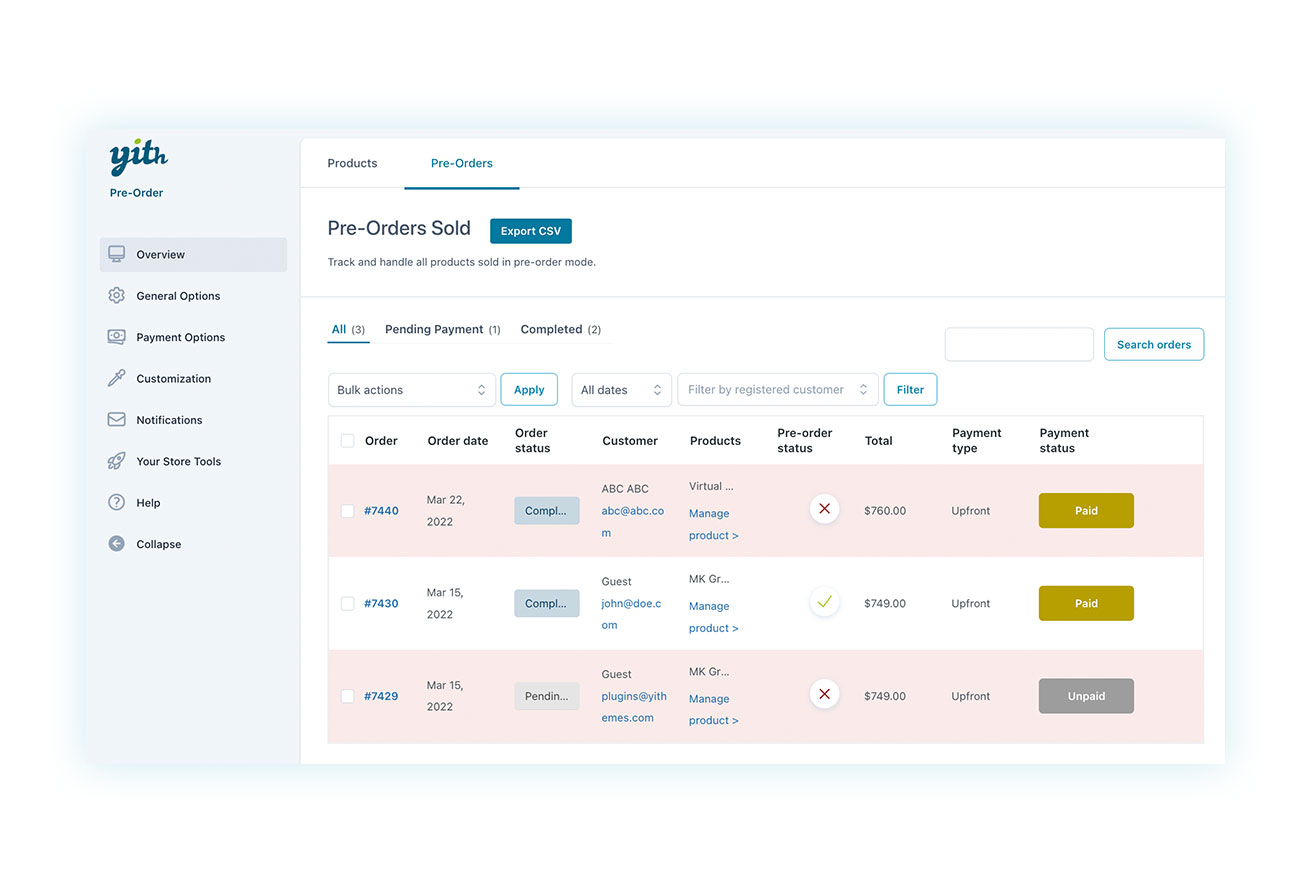Screen dimensions: 1300x869
Task: Open the Bulk actions dropdown
Action: click(x=411, y=390)
